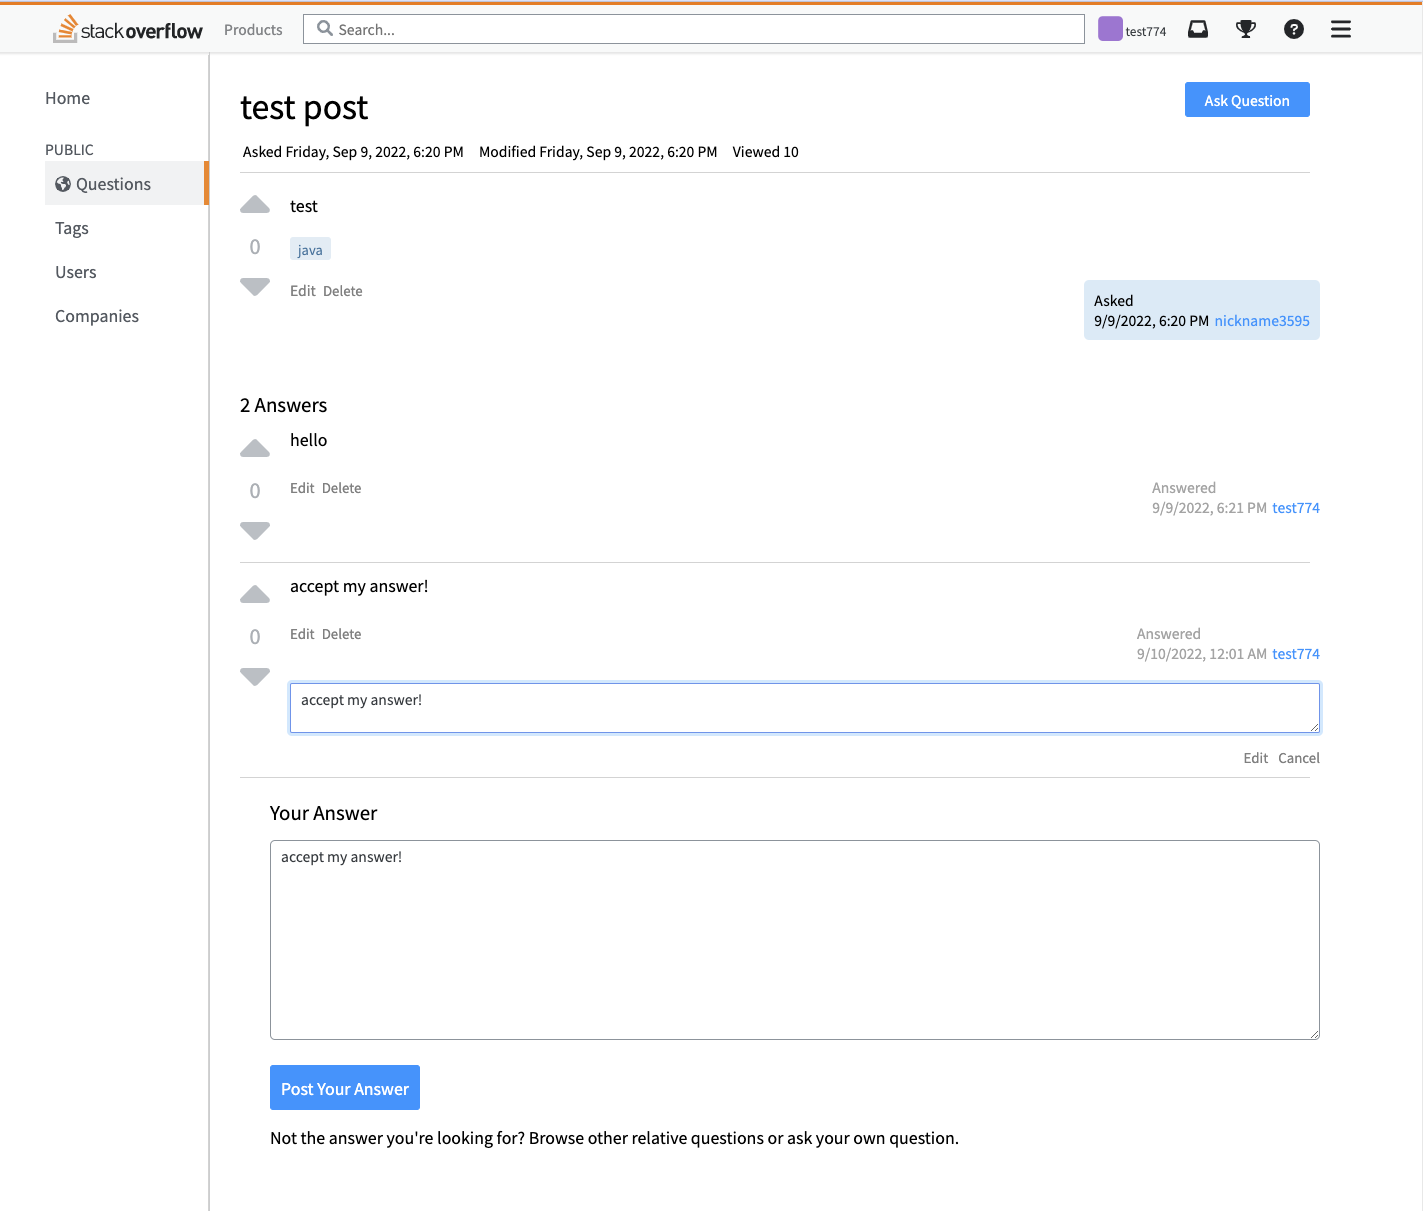Click the '2 Answers' heading
Screen dimensions: 1423x1211
284,405
